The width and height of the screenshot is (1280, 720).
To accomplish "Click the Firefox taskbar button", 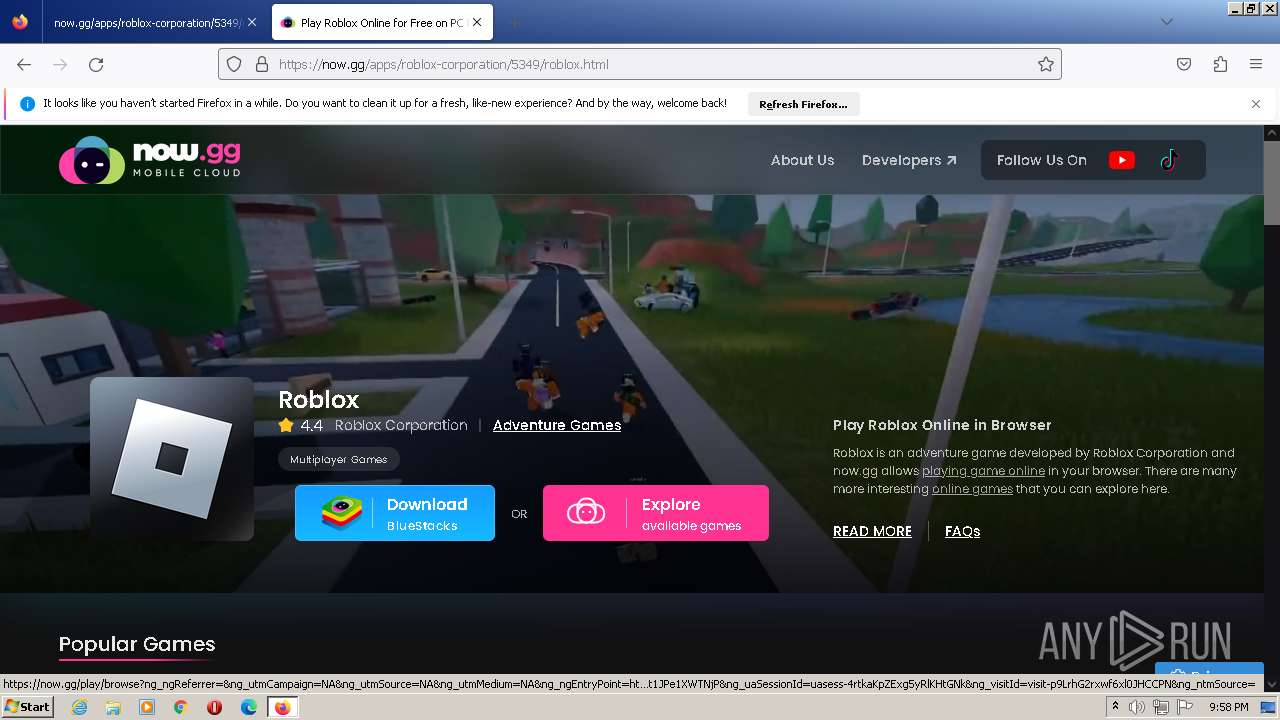I will [x=283, y=707].
